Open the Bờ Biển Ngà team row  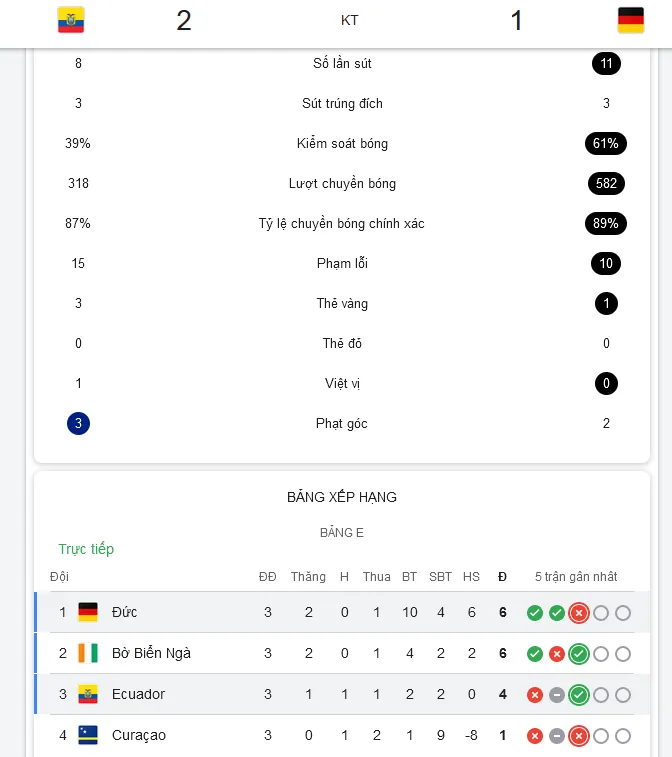(x=342, y=653)
